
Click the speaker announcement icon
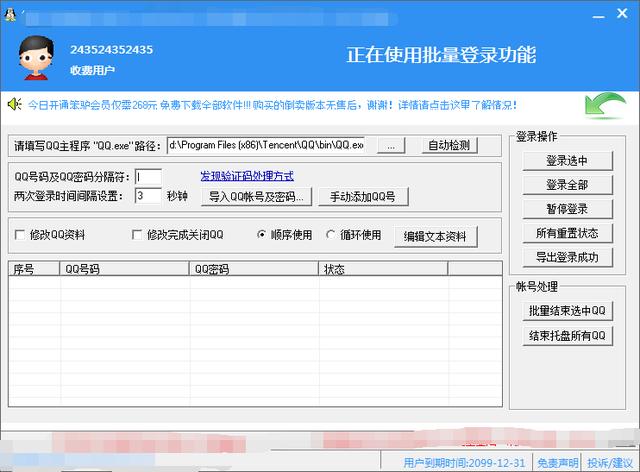[15, 105]
